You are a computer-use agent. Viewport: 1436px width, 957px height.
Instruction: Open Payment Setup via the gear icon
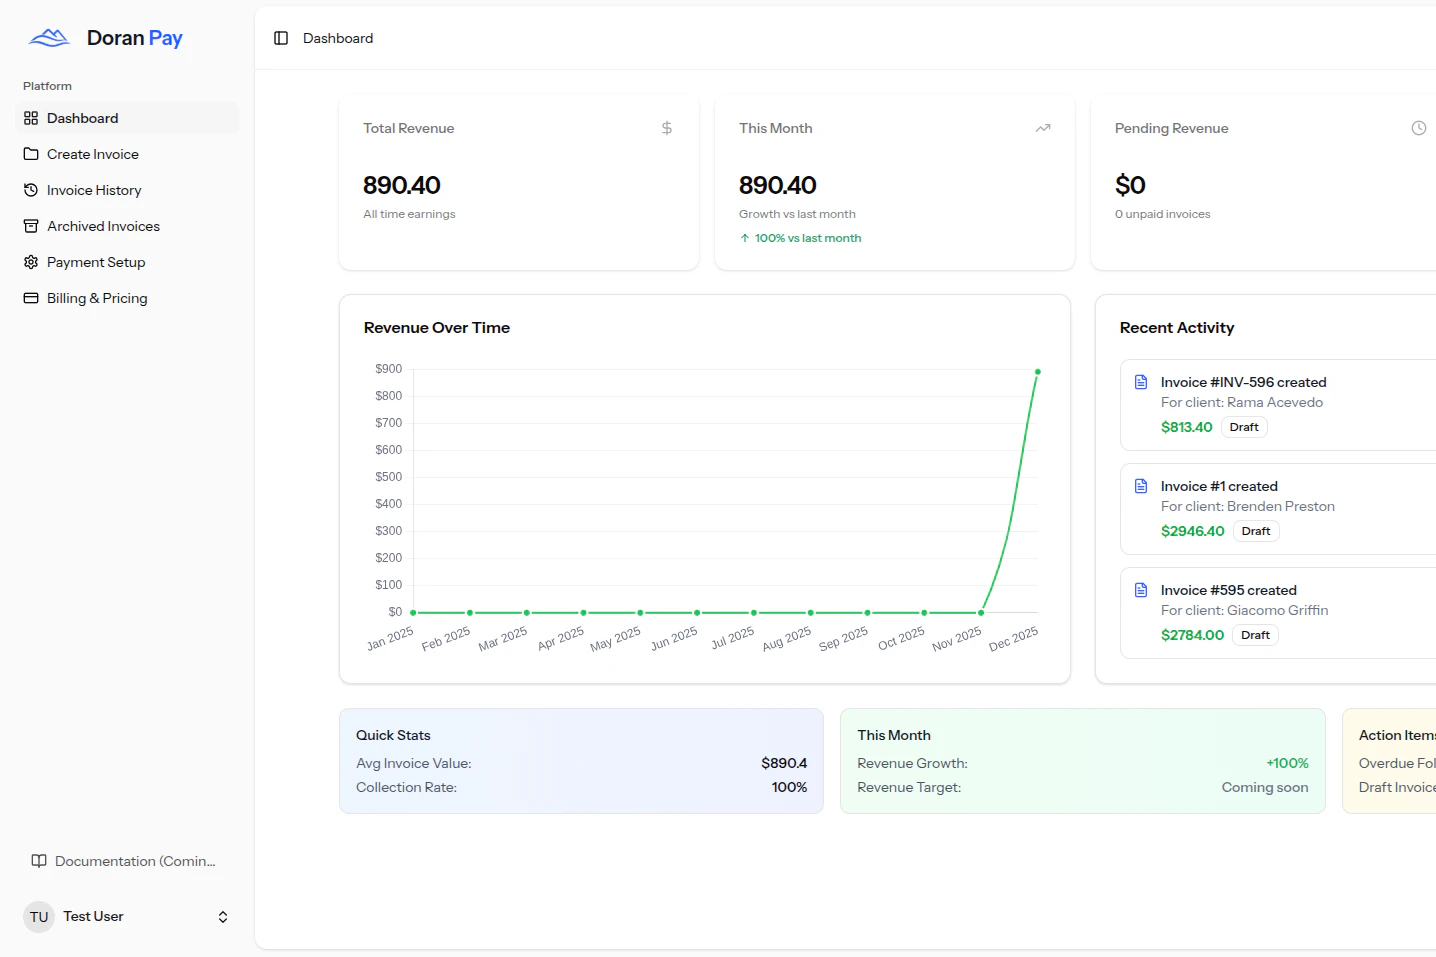[x=30, y=261]
